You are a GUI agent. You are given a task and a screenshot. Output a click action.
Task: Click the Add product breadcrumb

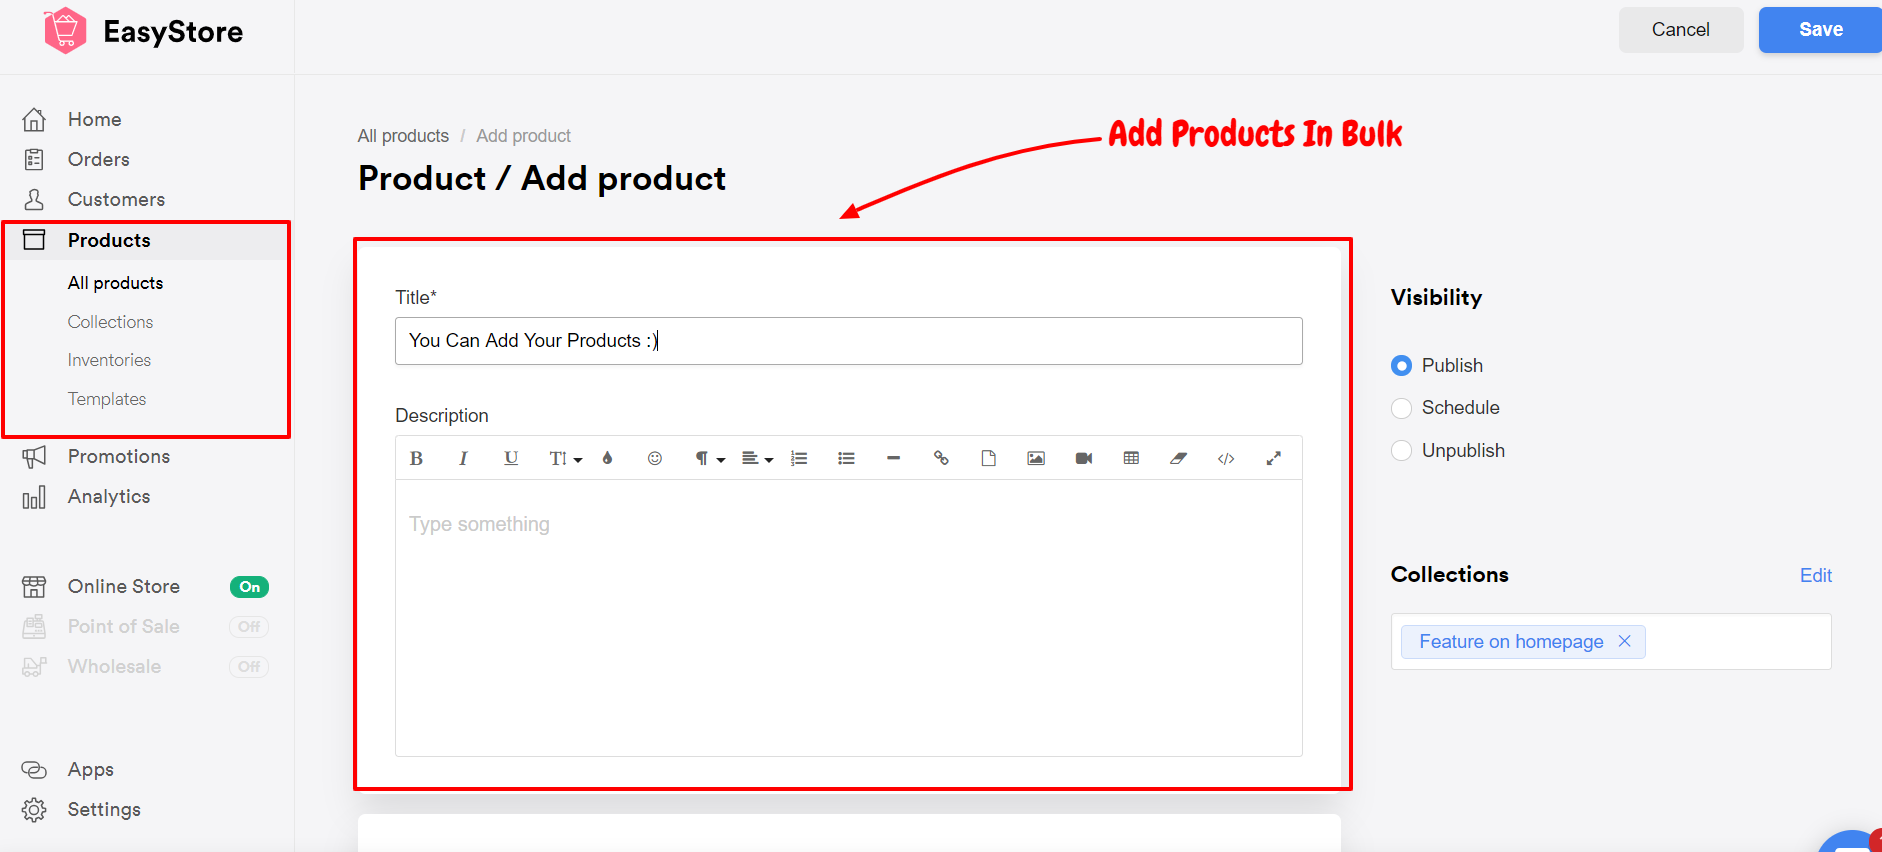point(523,136)
